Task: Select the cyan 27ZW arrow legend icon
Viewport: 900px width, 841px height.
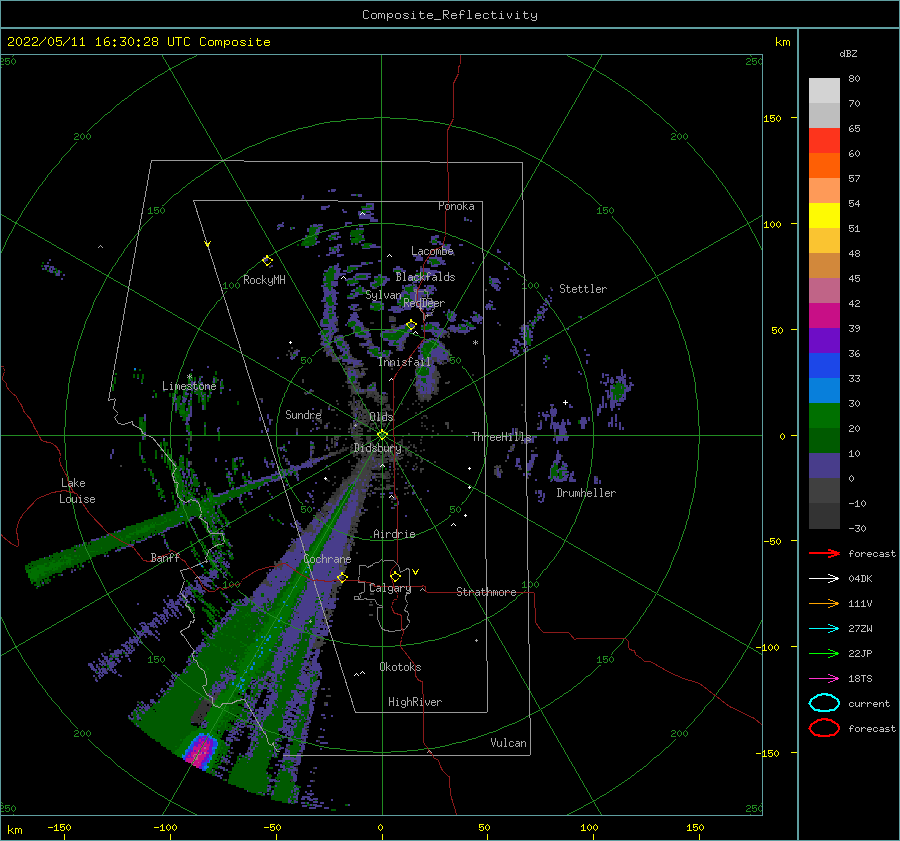Action: click(824, 629)
